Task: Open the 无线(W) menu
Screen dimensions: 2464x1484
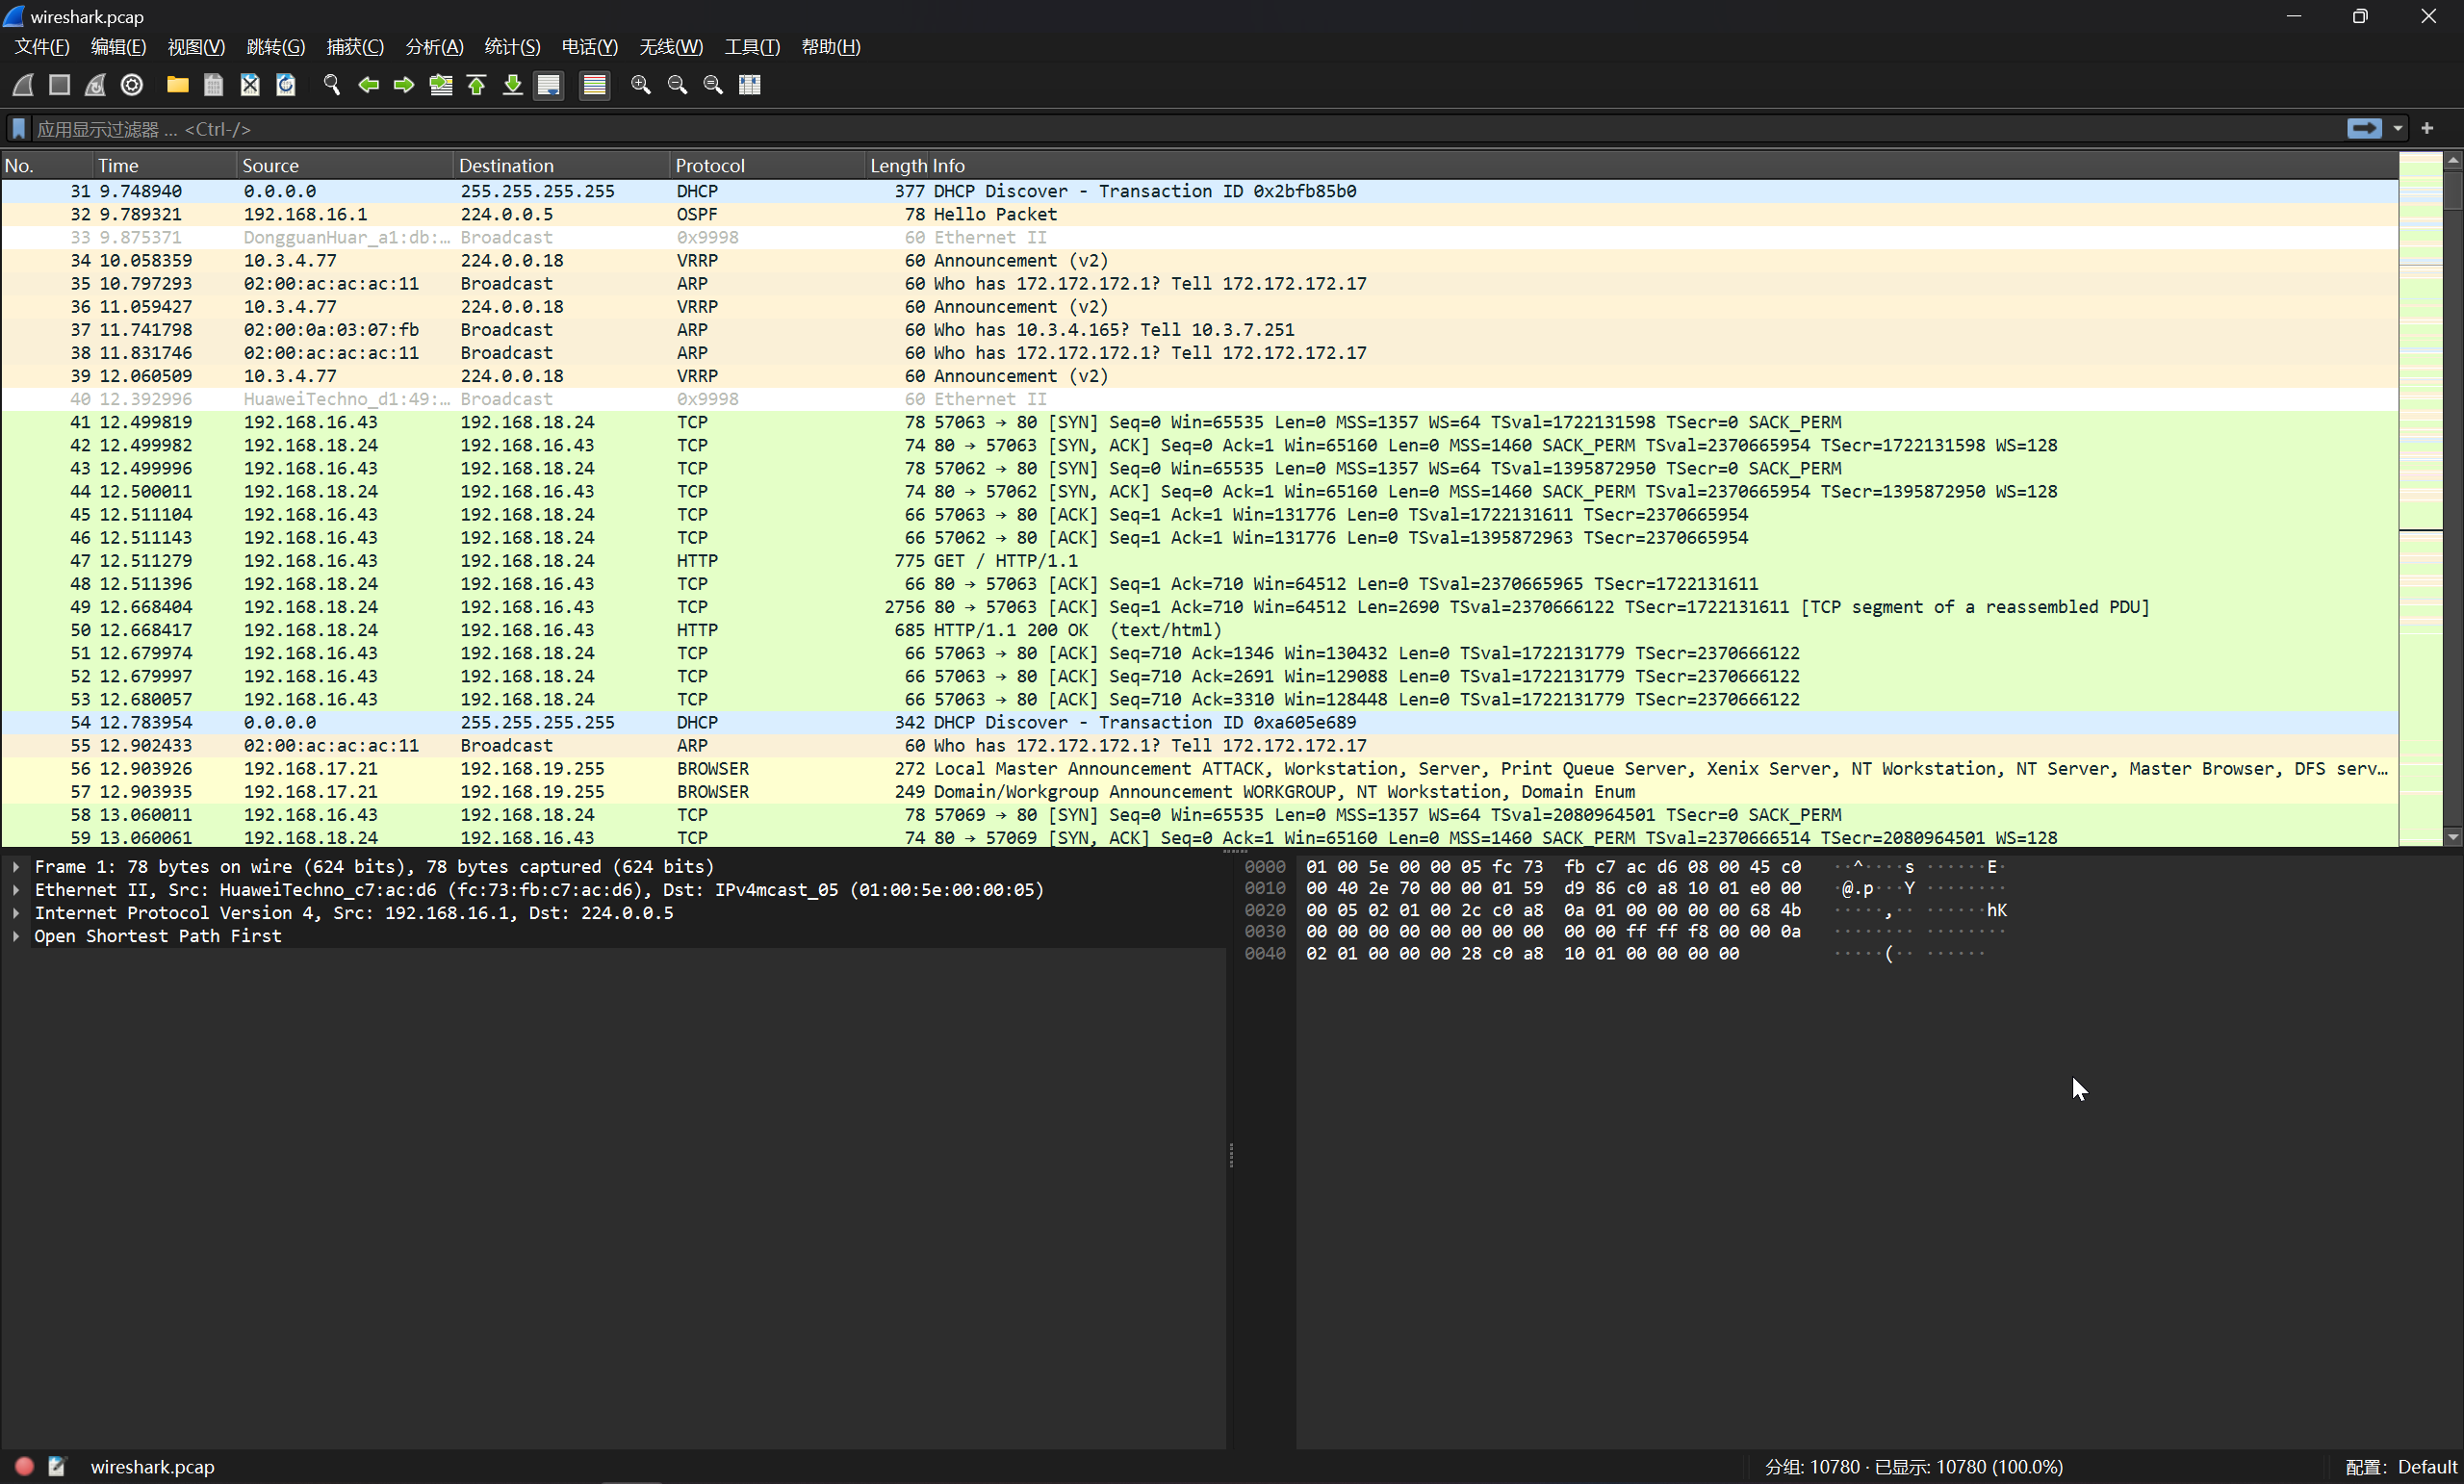Action: pos(671,47)
